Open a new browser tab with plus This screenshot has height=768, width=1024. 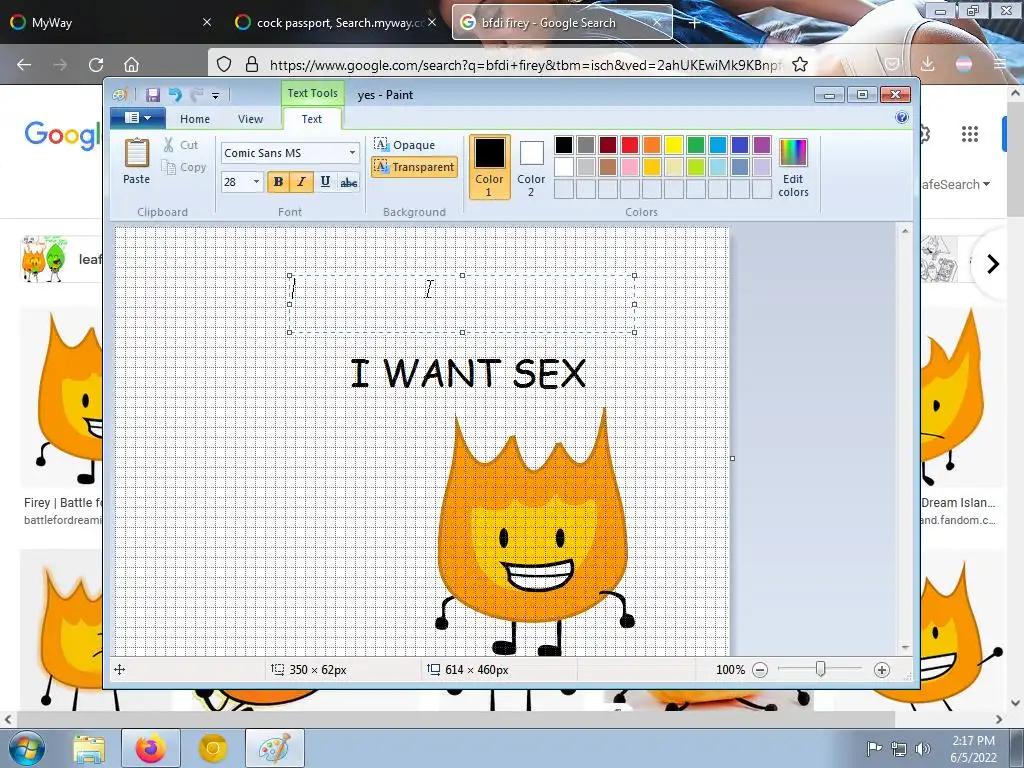[x=694, y=23]
